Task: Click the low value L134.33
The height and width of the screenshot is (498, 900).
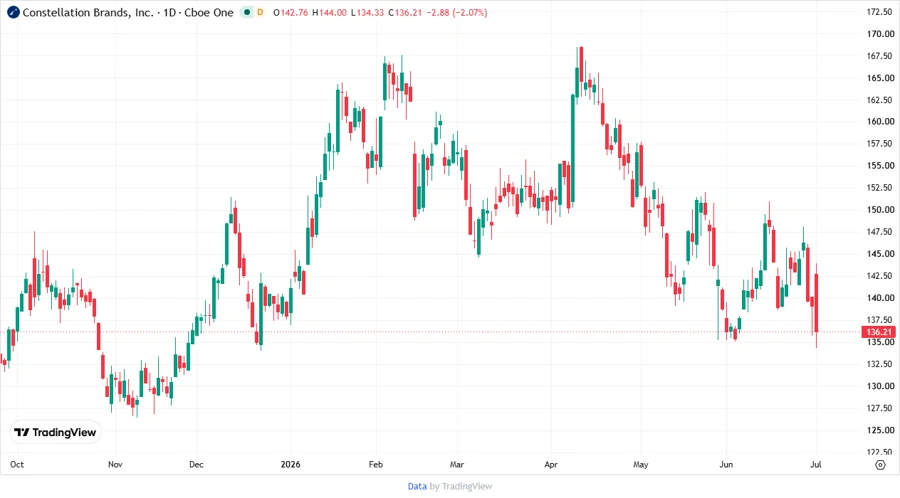Action: (x=367, y=12)
